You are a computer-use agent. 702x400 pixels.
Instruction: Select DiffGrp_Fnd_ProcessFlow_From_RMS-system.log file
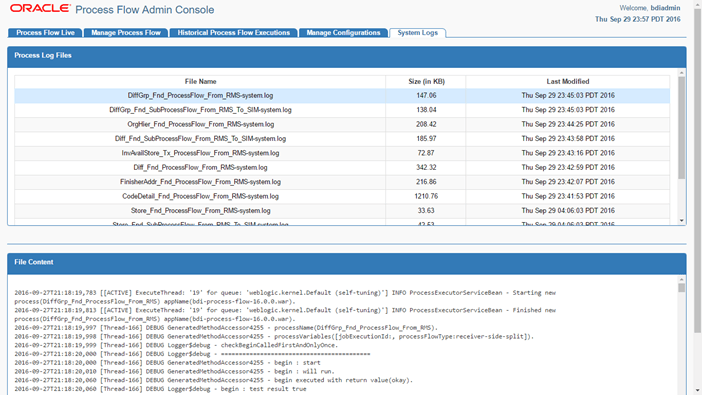tap(200, 95)
